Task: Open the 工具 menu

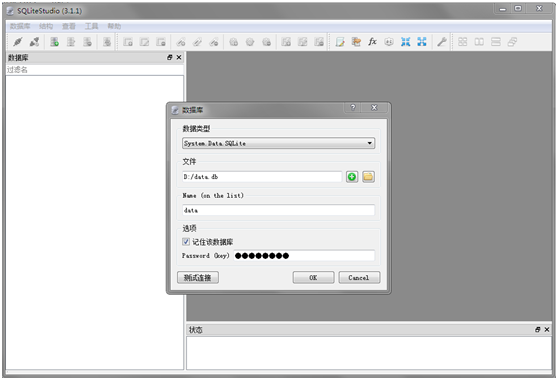Action: pyautogui.click(x=91, y=26)
